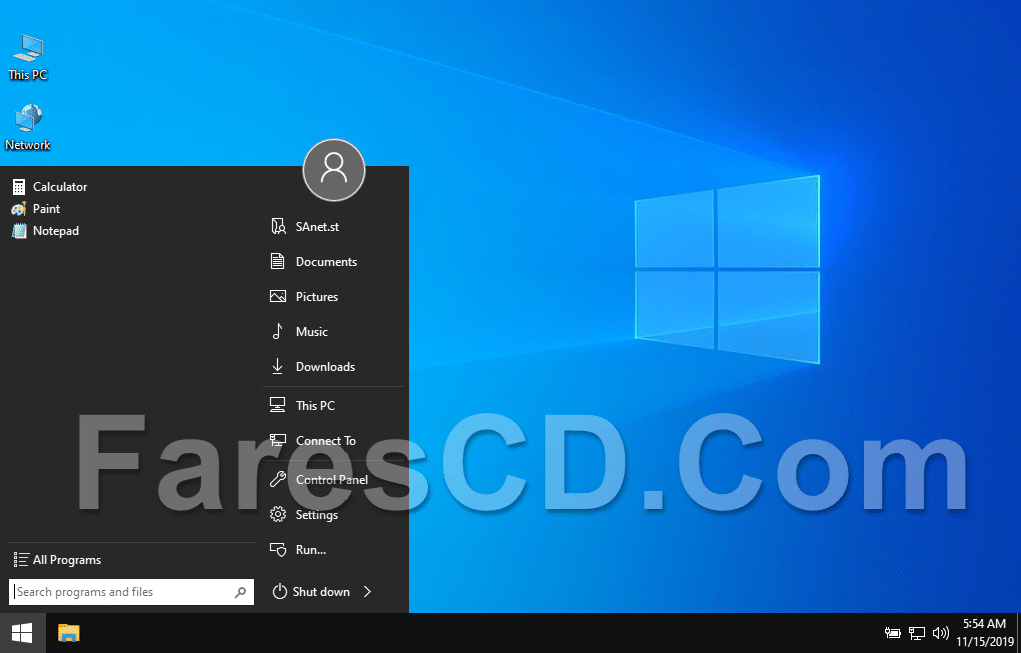Click the network tray icon
The image size is (1021, 653).
coord(917,633)
